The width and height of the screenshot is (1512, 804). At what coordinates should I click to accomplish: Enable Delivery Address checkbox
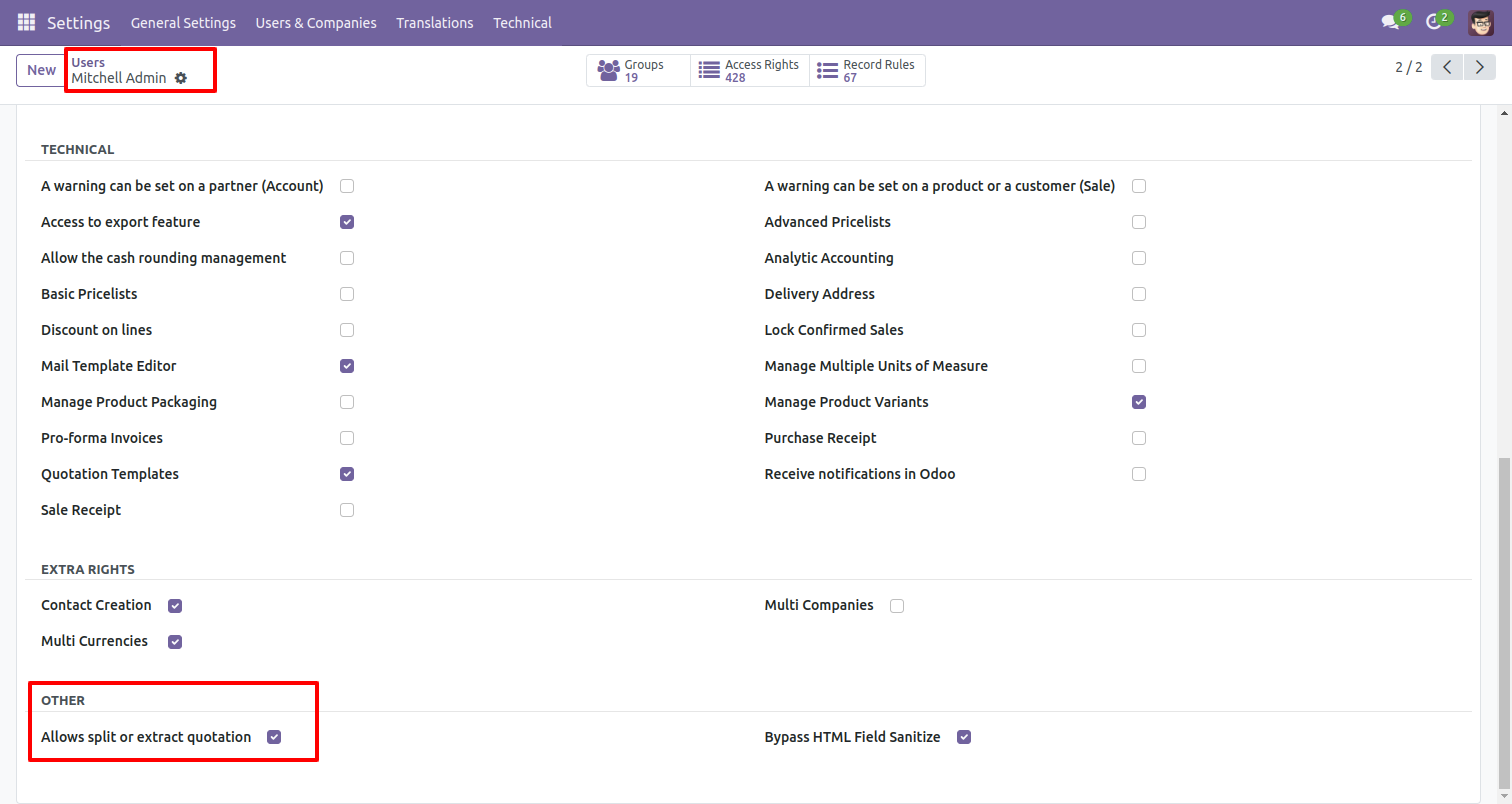coord(1139,294)
